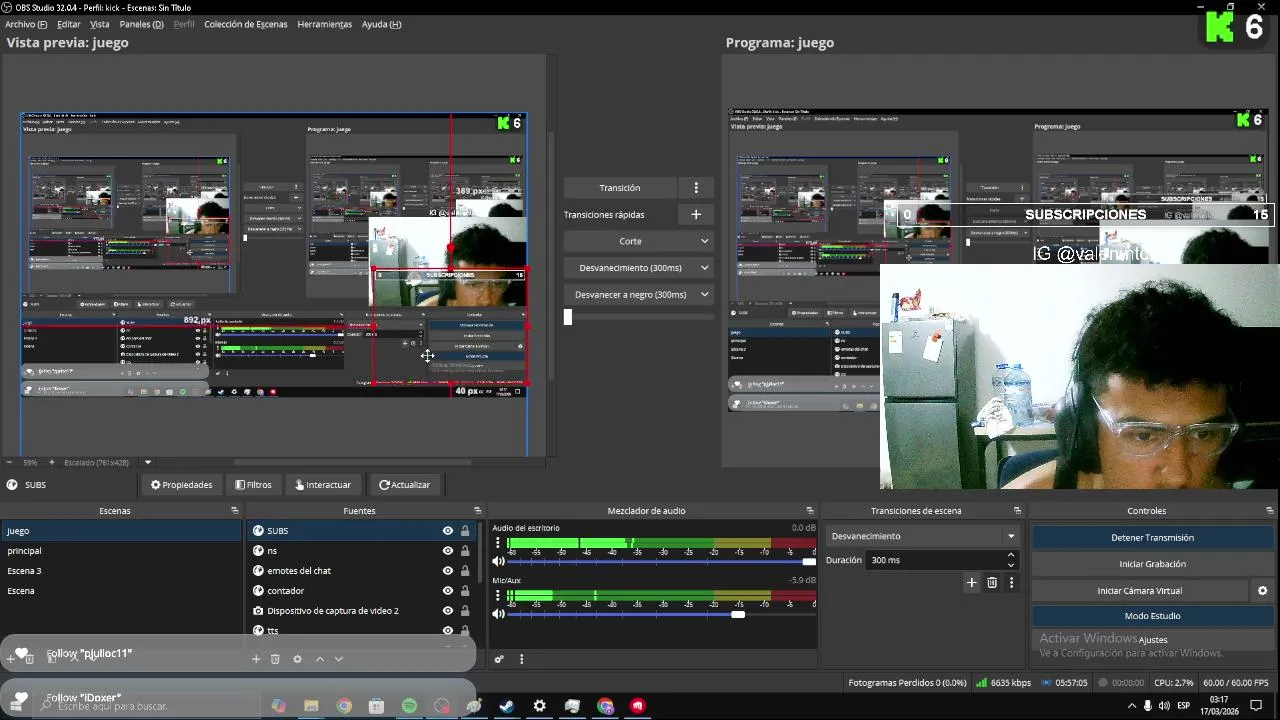Expand Desvanecimiento (300ms) quick transition dropdown
This screenshot has height=720, width=1280.
(704, 268)
